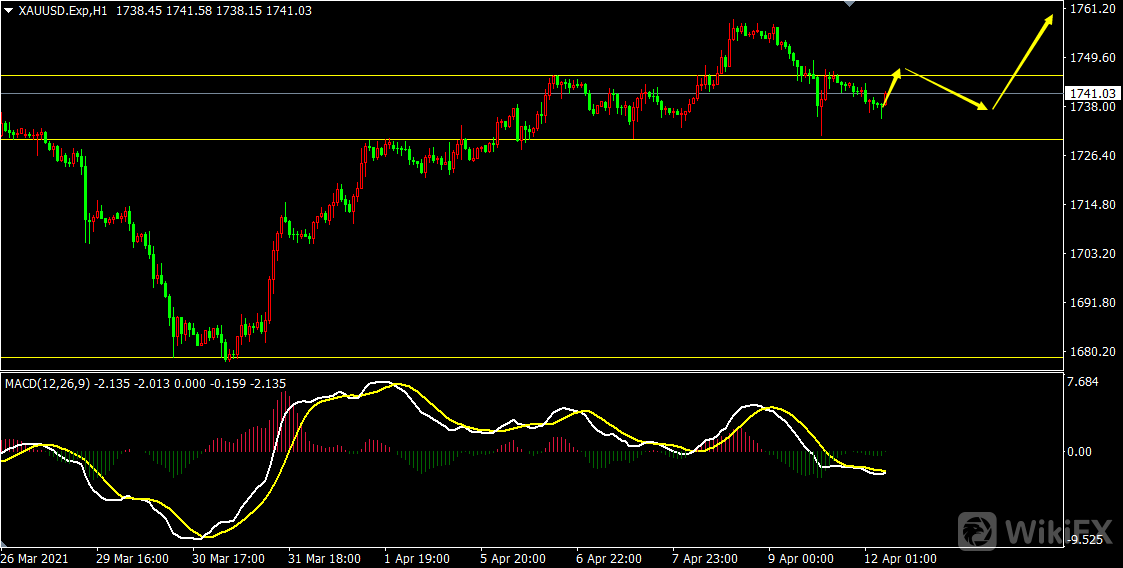Click the MACD scale value 7.684
The width and height of the screenshot is (1123, 568).
[1085, 382]
